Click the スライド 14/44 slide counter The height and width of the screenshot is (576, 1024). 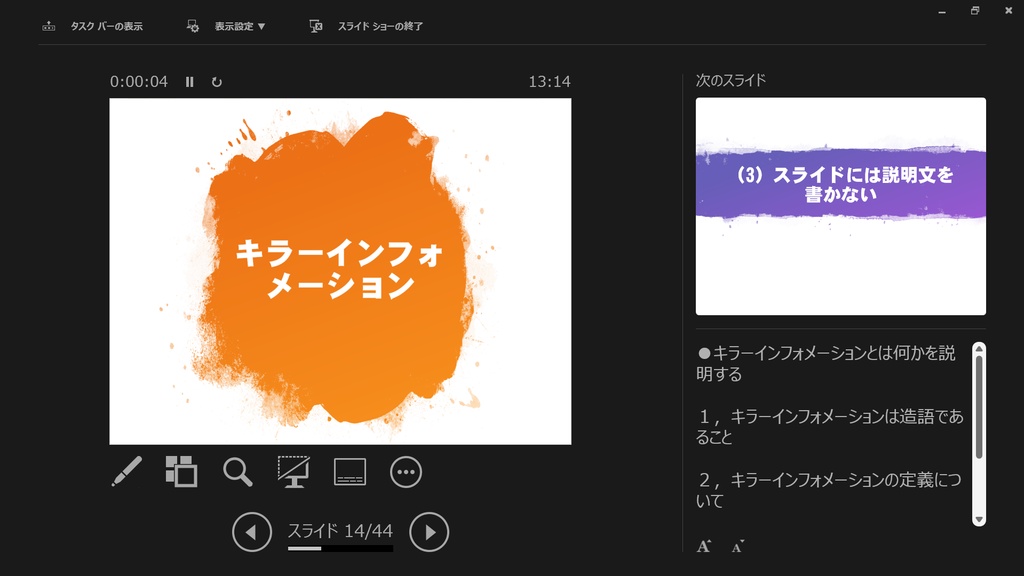(x=340, y=530)
